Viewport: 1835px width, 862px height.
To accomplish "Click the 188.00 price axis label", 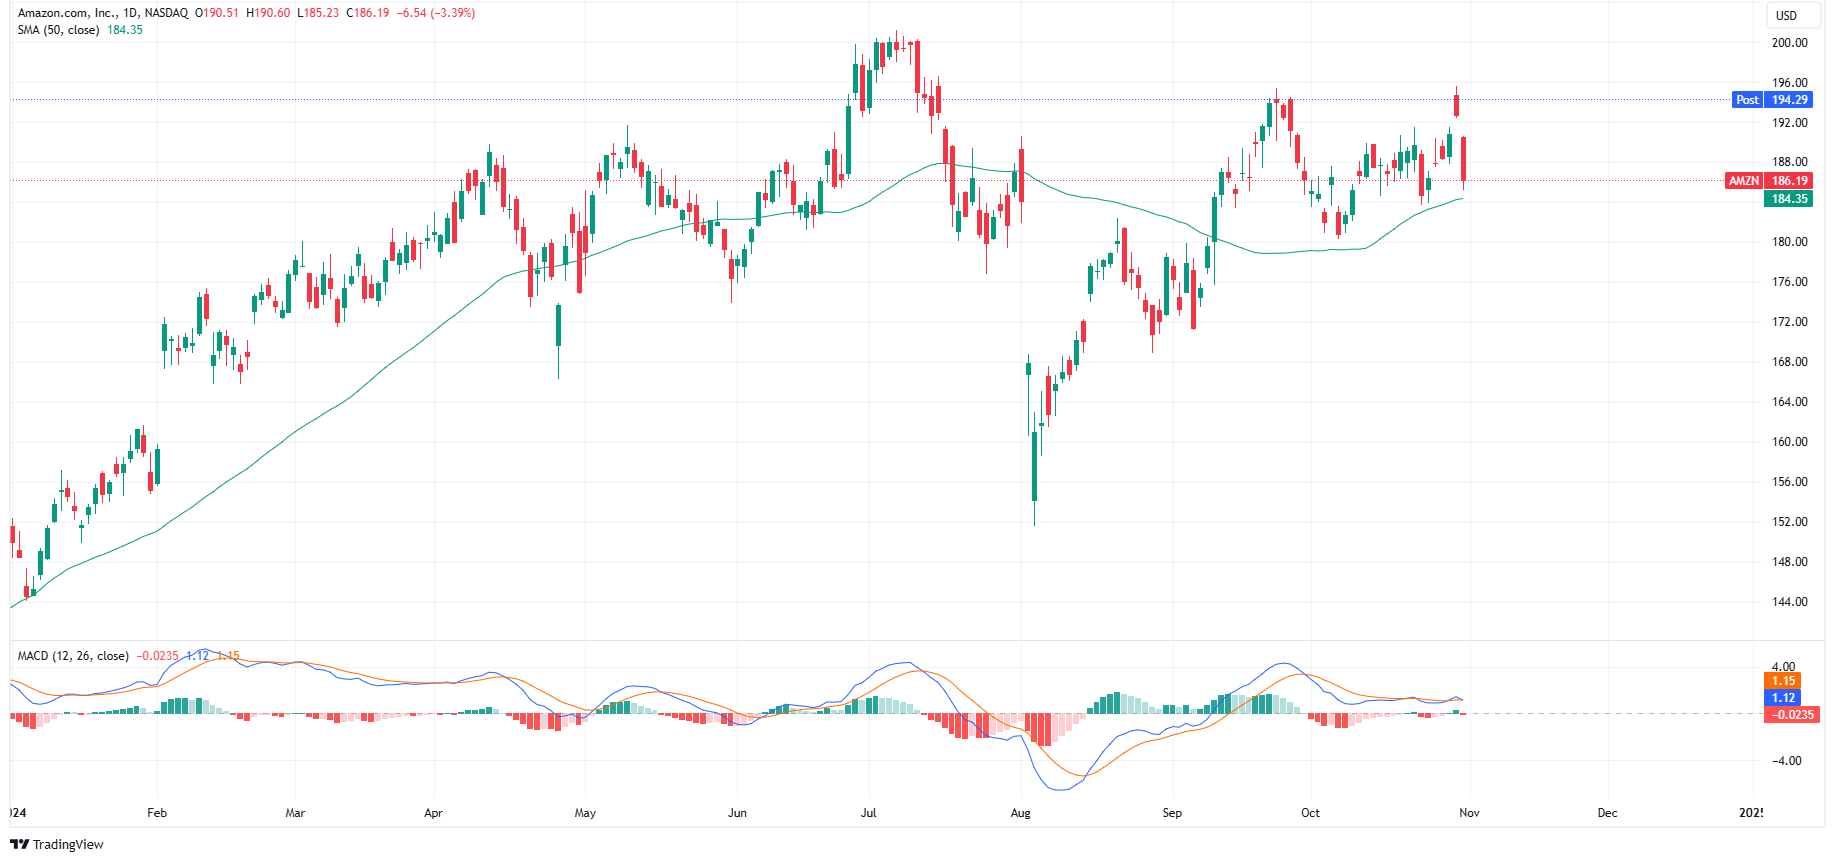I will (1789, 162).
